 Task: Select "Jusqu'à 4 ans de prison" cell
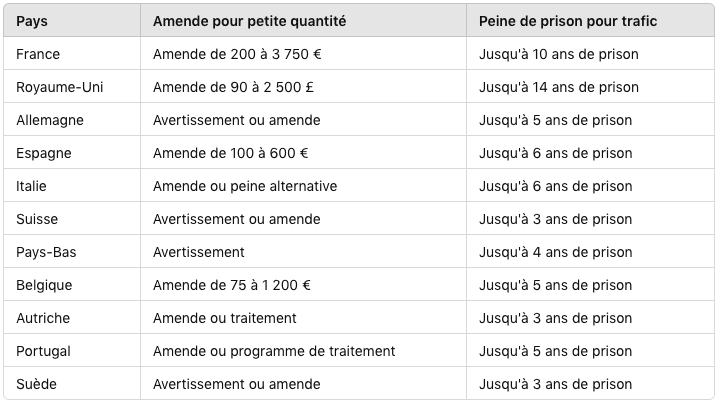(x=556, y=252)
